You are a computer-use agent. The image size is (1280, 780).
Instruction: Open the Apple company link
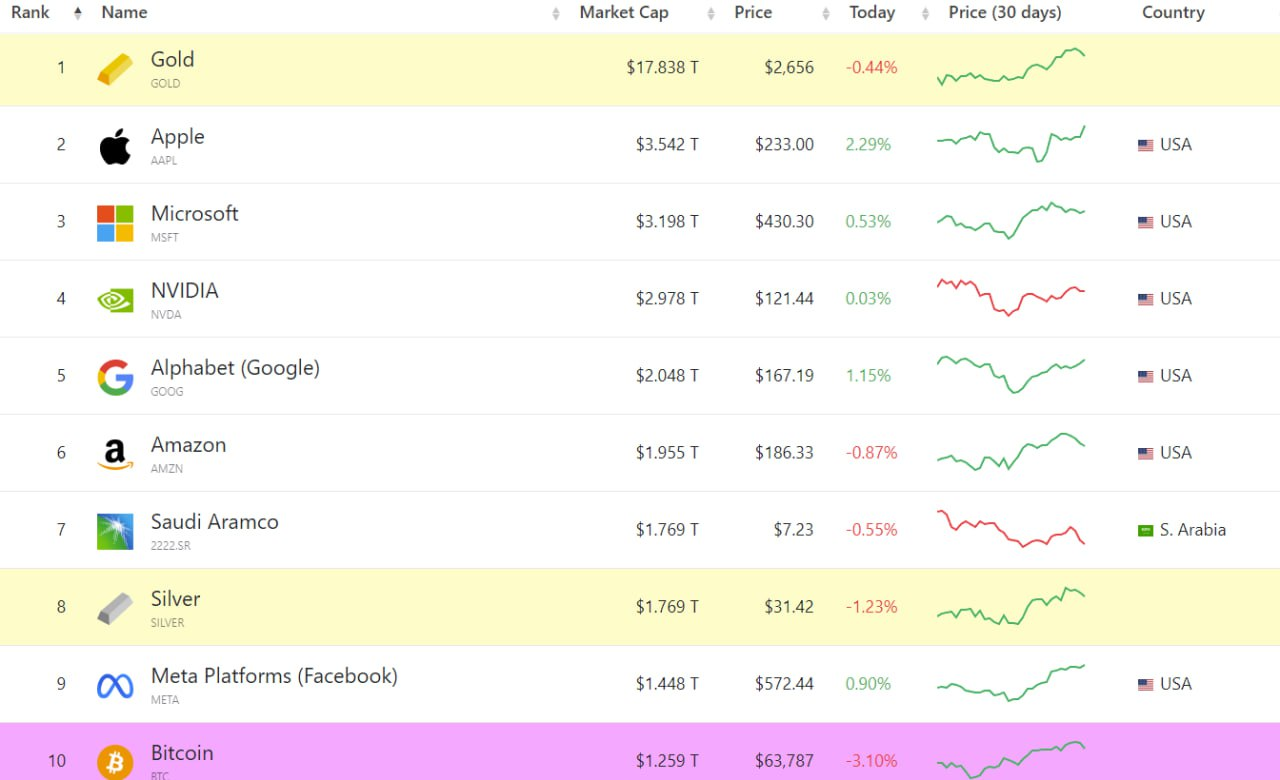pyautogui.click(x=177, y=137)
